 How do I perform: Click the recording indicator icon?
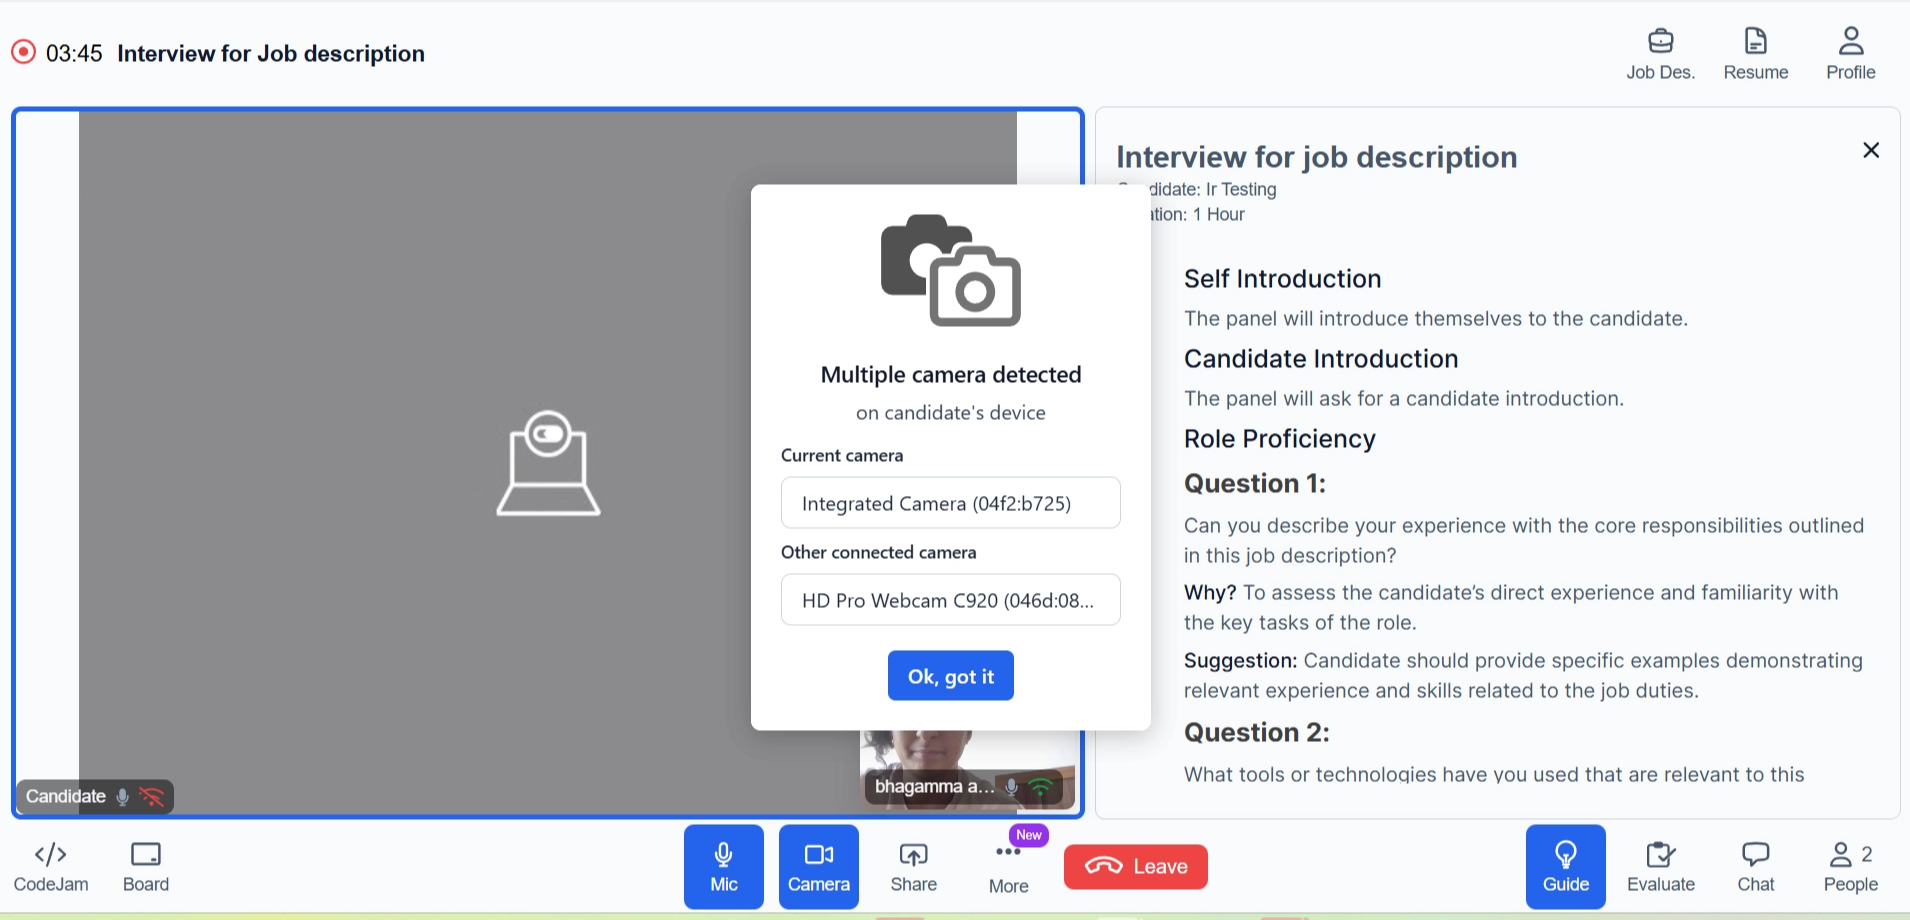24,52
